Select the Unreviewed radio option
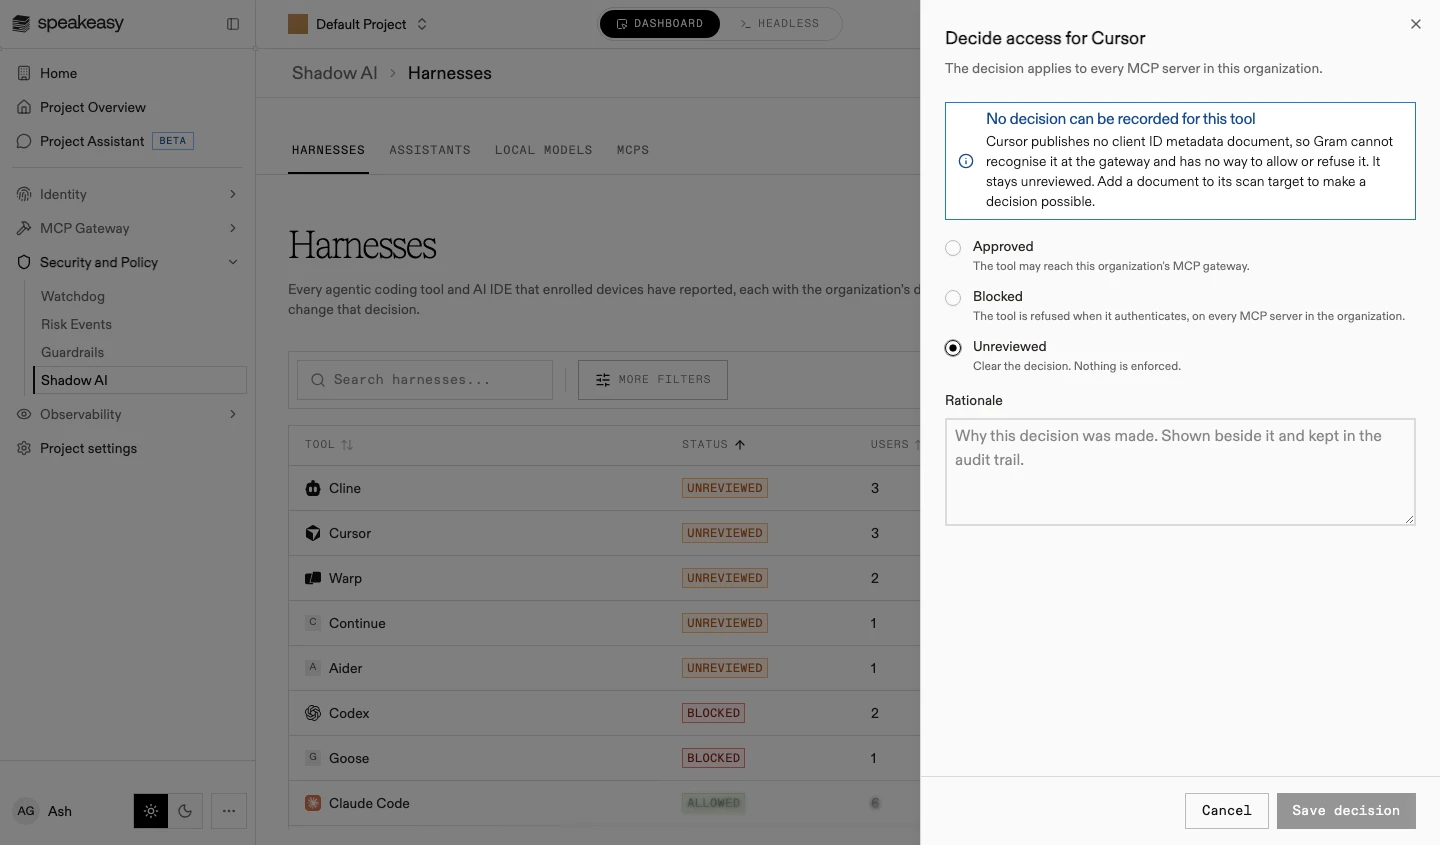 [x=953, y=348]
